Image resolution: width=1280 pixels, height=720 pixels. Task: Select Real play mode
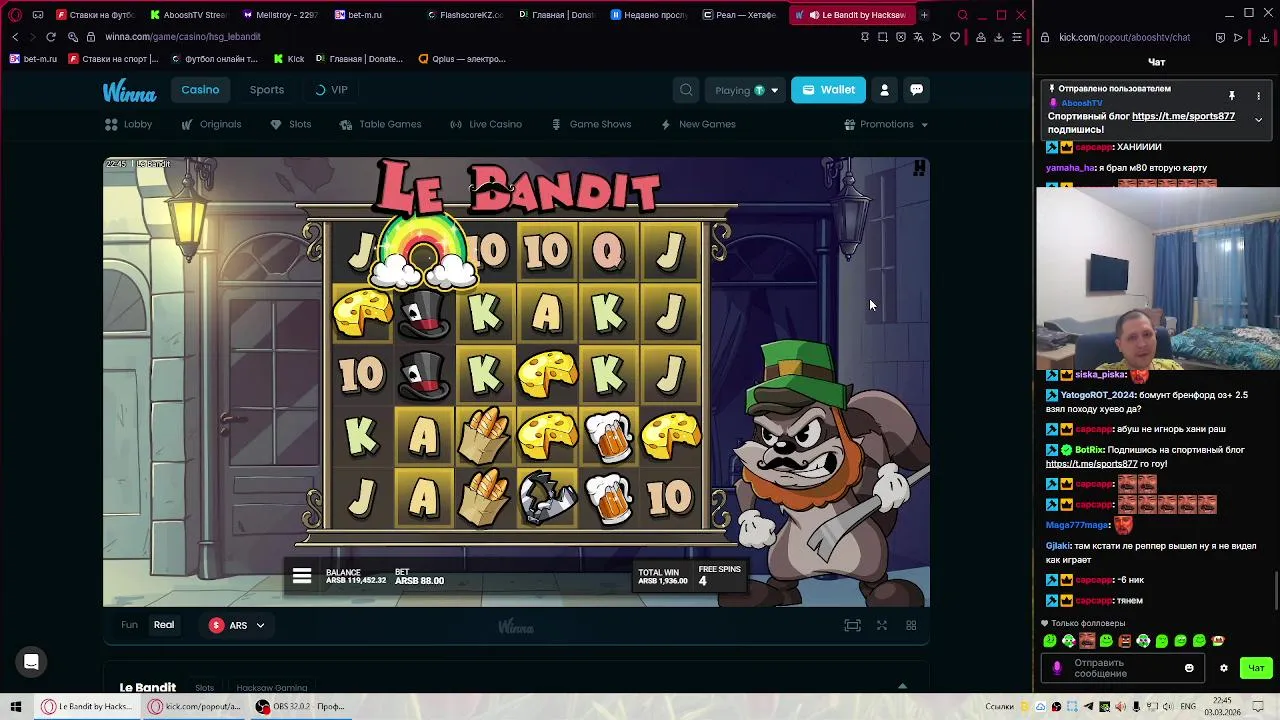click(164, 625)
